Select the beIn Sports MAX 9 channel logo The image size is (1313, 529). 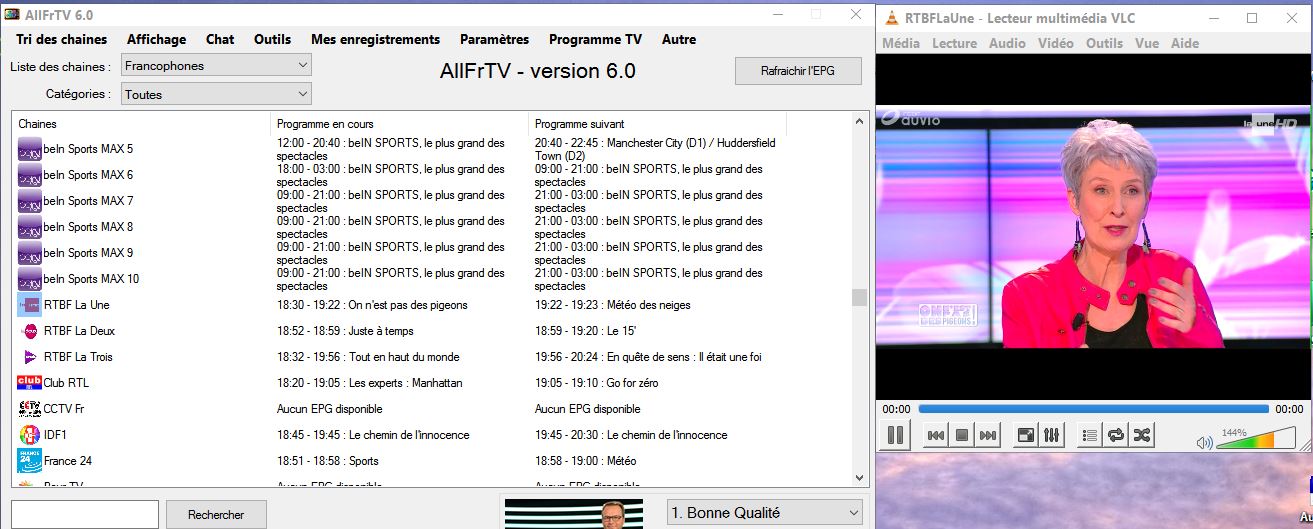[29, 253]
